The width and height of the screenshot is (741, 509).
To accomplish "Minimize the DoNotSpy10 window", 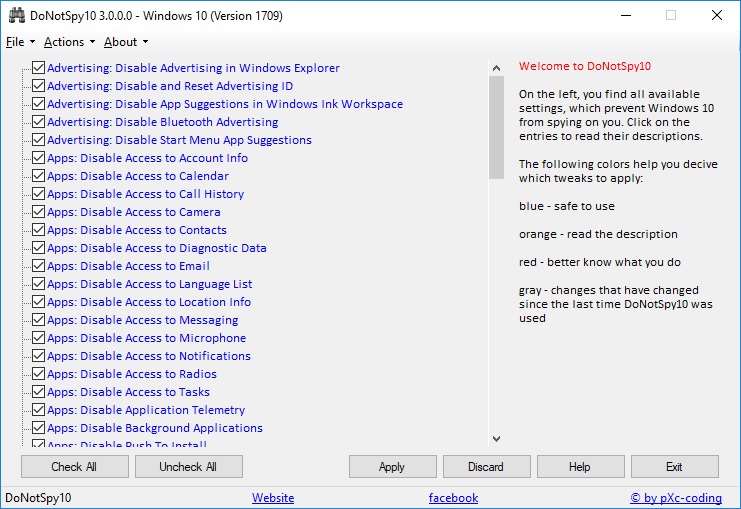I will (x=626, y=15).
